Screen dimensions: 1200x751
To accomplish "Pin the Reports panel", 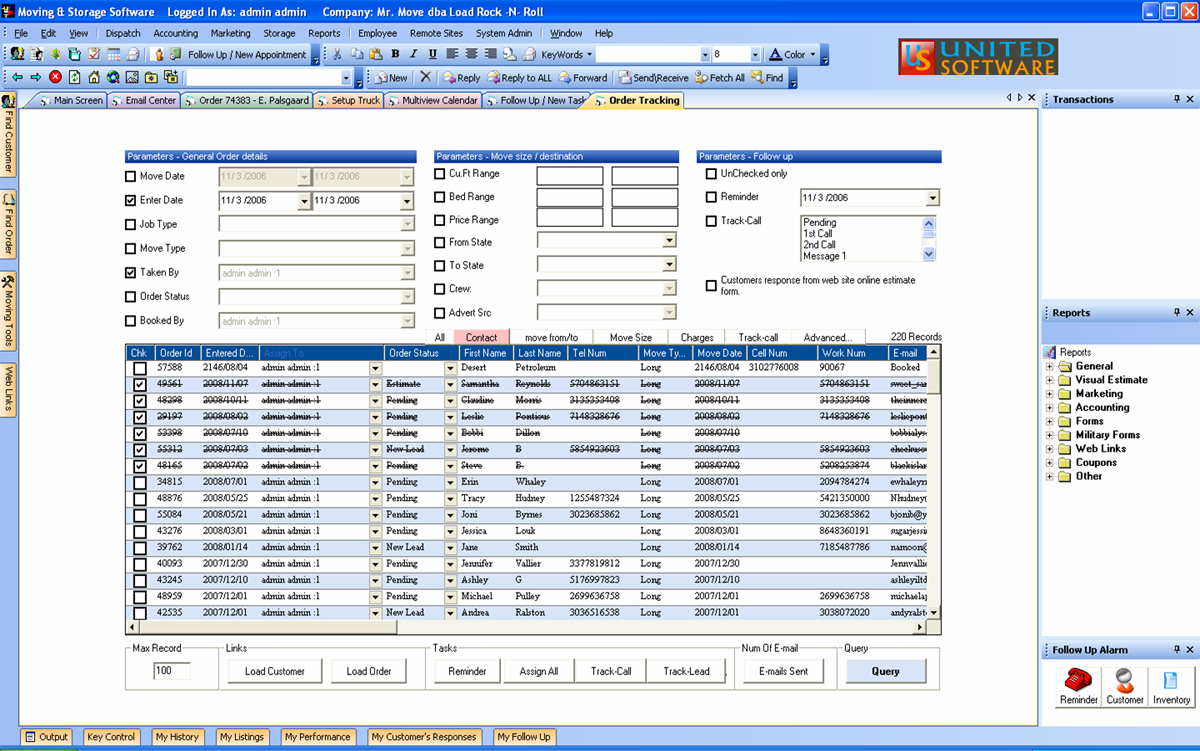I will pos(1176,313).
